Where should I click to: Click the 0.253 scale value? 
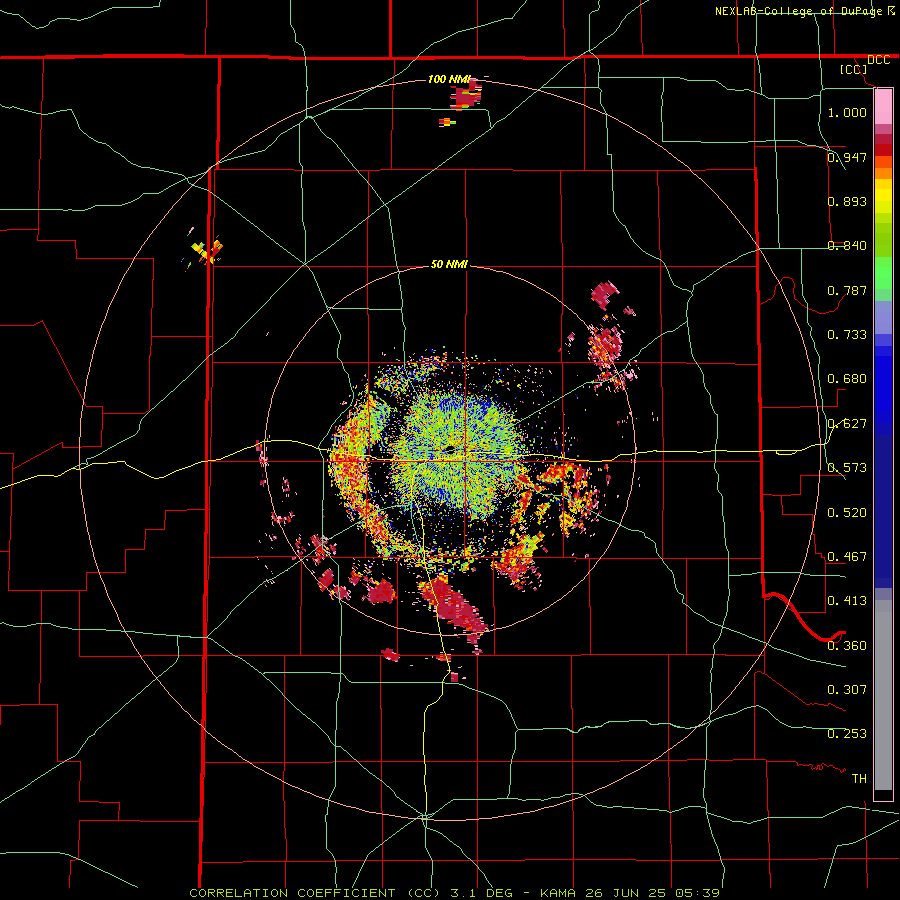[x=847, y=734]
